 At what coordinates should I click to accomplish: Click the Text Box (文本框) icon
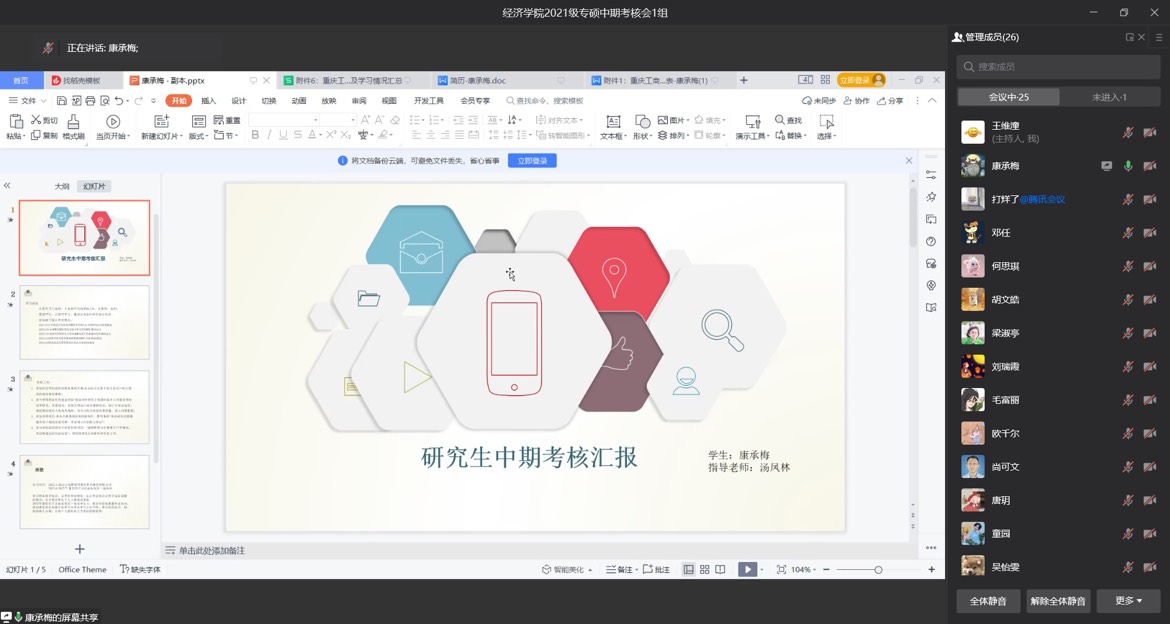[x=613, y=122]
